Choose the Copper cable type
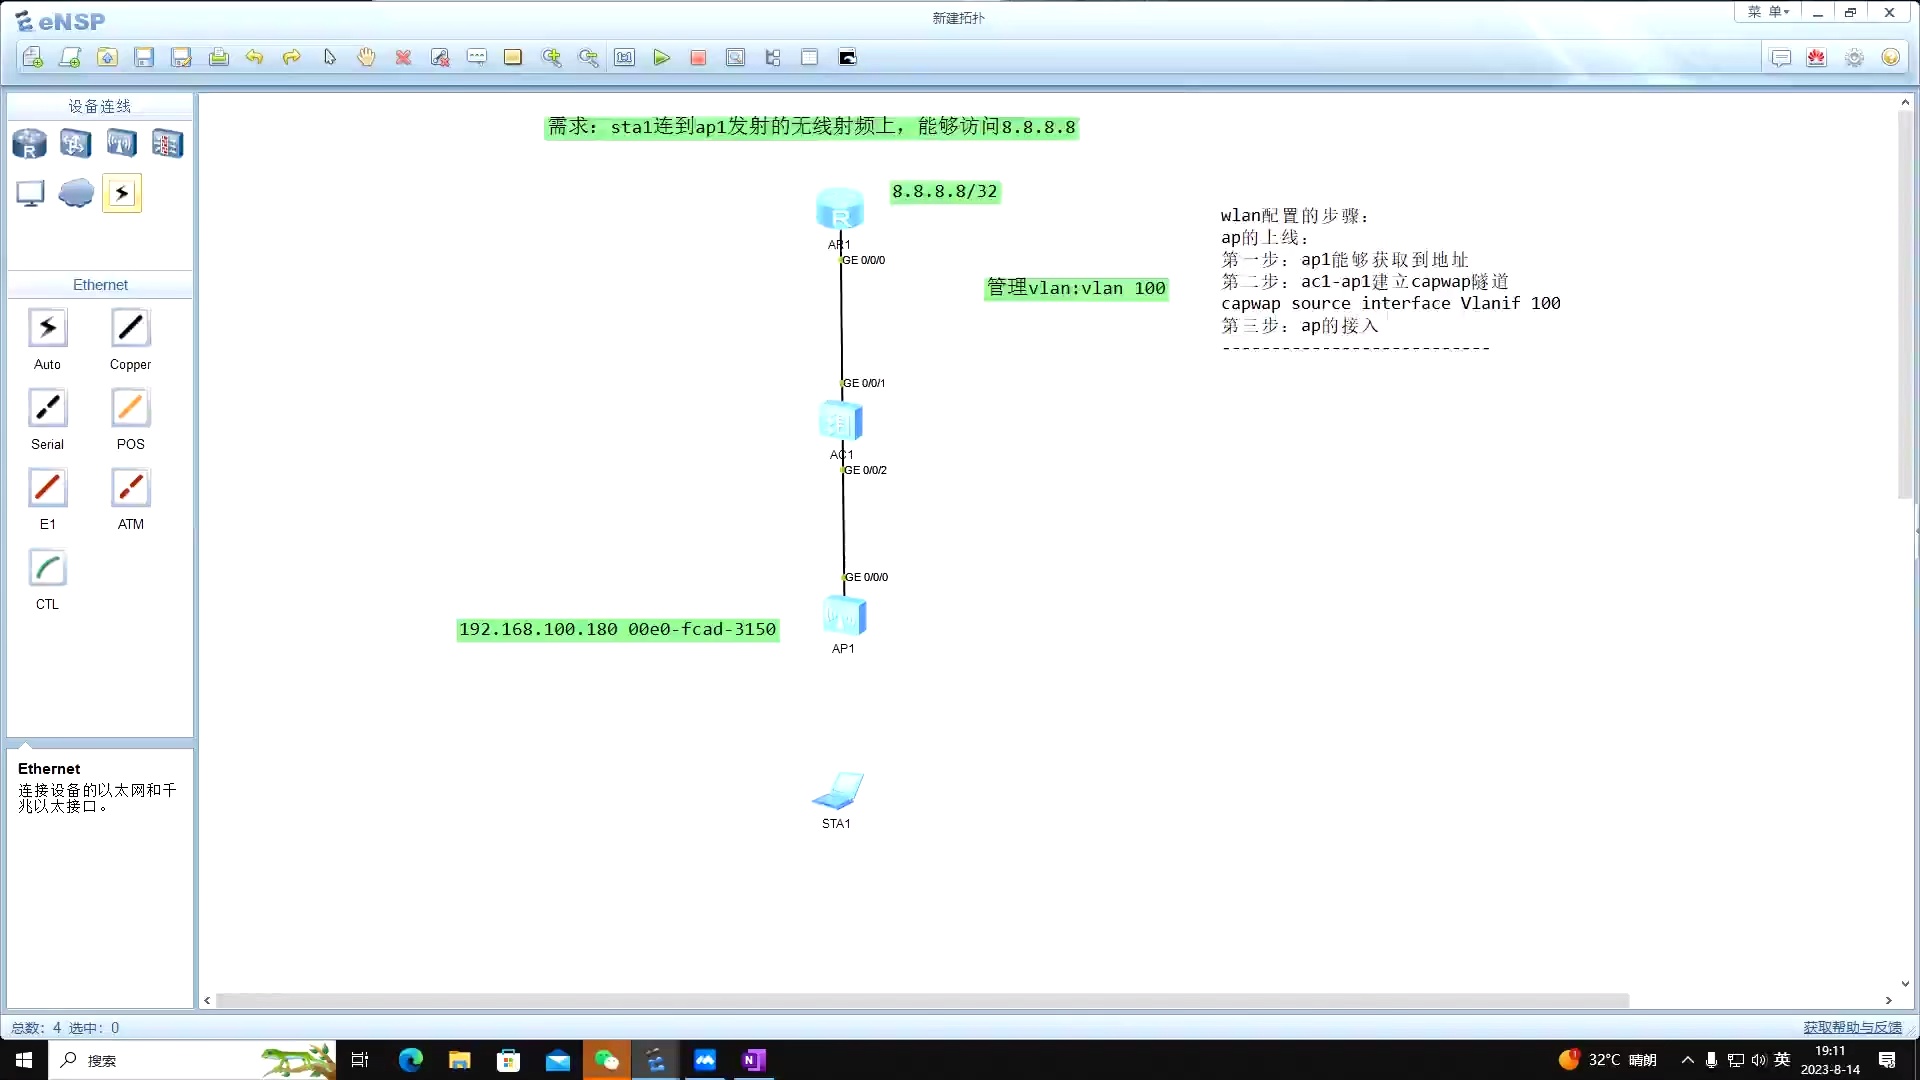Image resolution: width=1920 pixels, height=1080 pixels. click(130, 329)
